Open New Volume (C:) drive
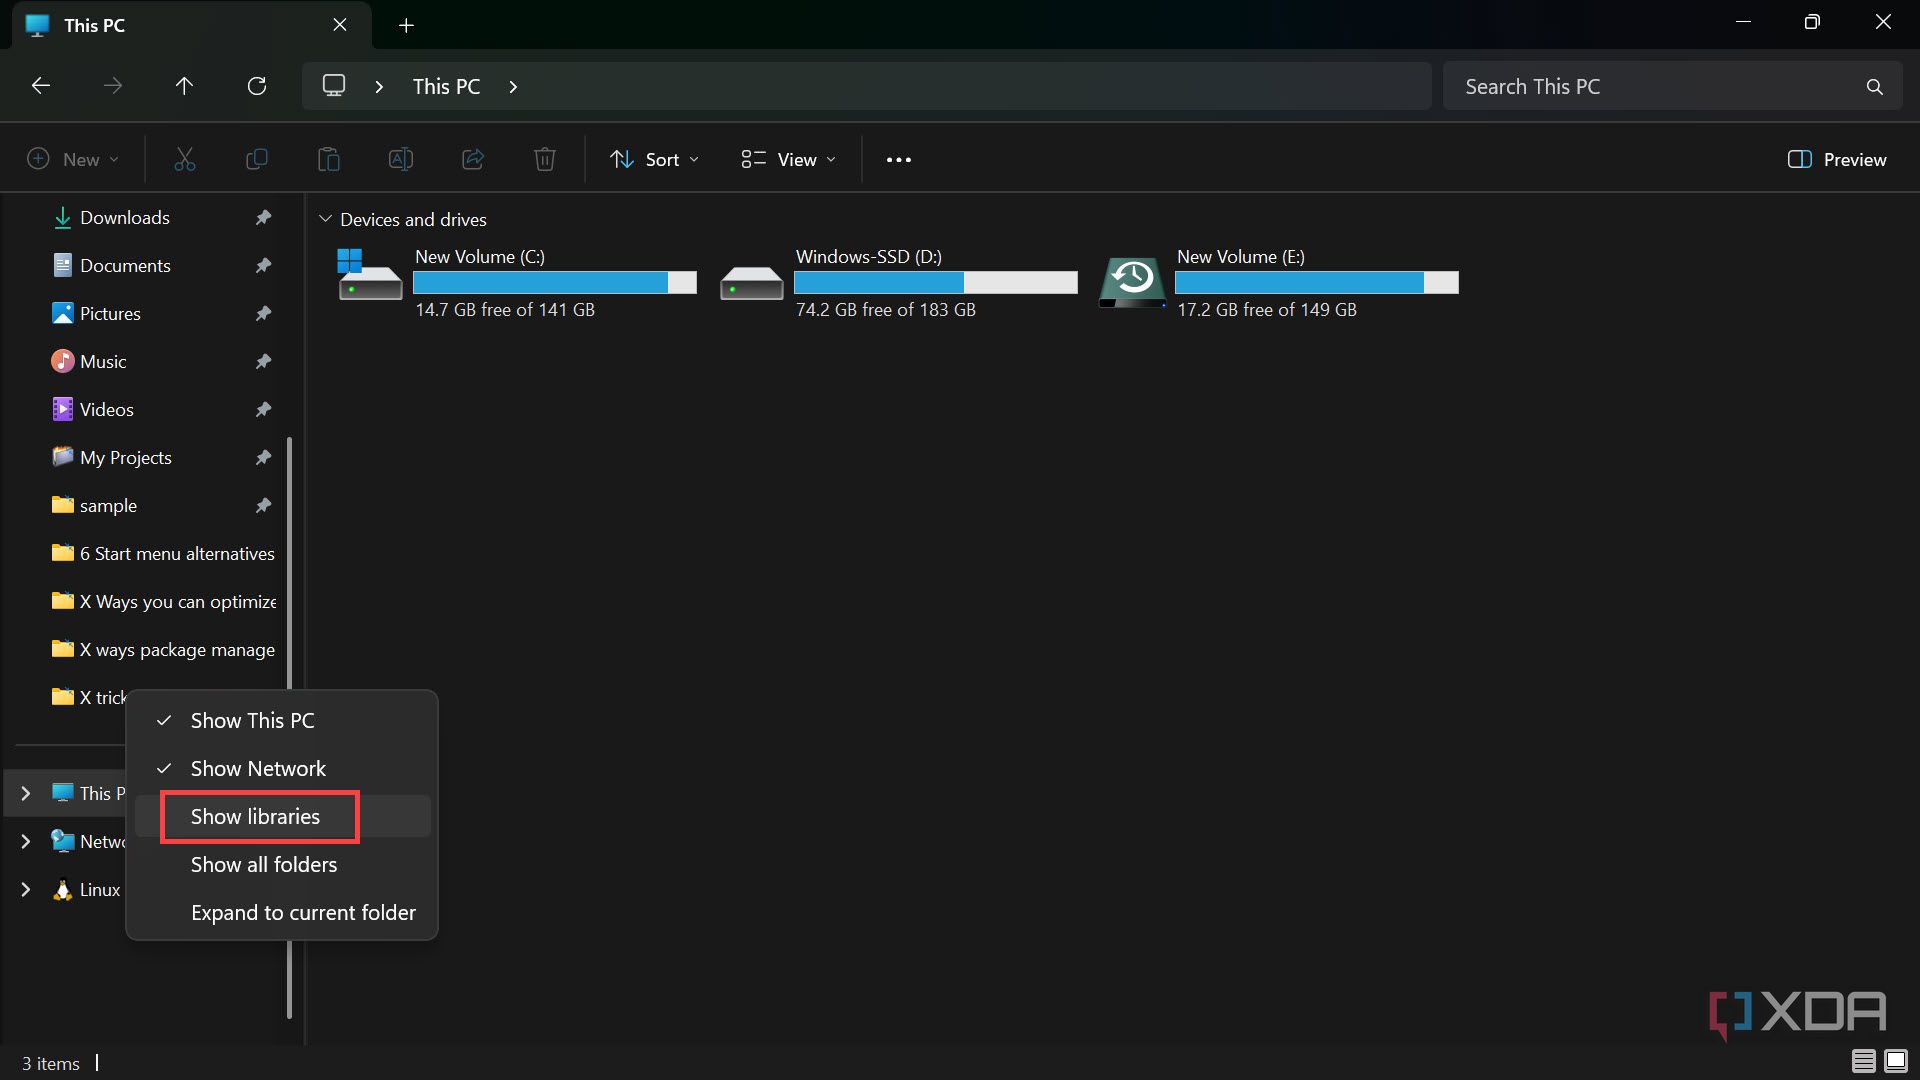 coord(517,283)
